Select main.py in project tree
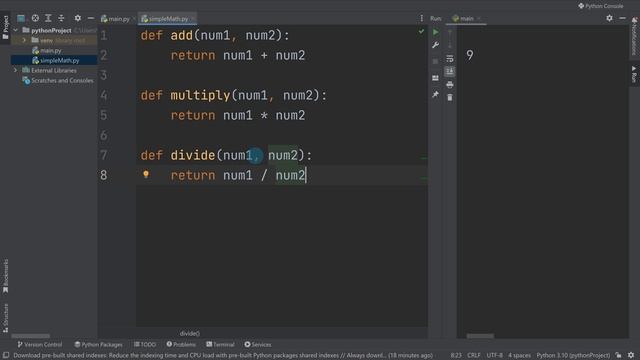Screen dimensions: 640x360 click(51, 51)
